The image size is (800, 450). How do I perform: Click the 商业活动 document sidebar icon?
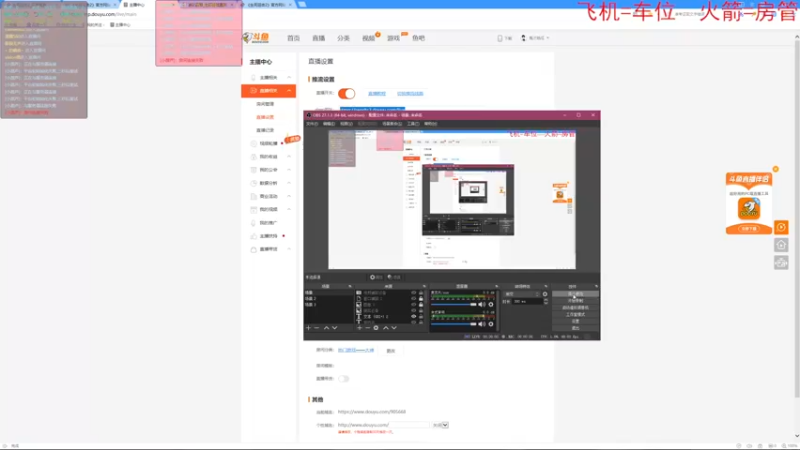tap(254, 196)
